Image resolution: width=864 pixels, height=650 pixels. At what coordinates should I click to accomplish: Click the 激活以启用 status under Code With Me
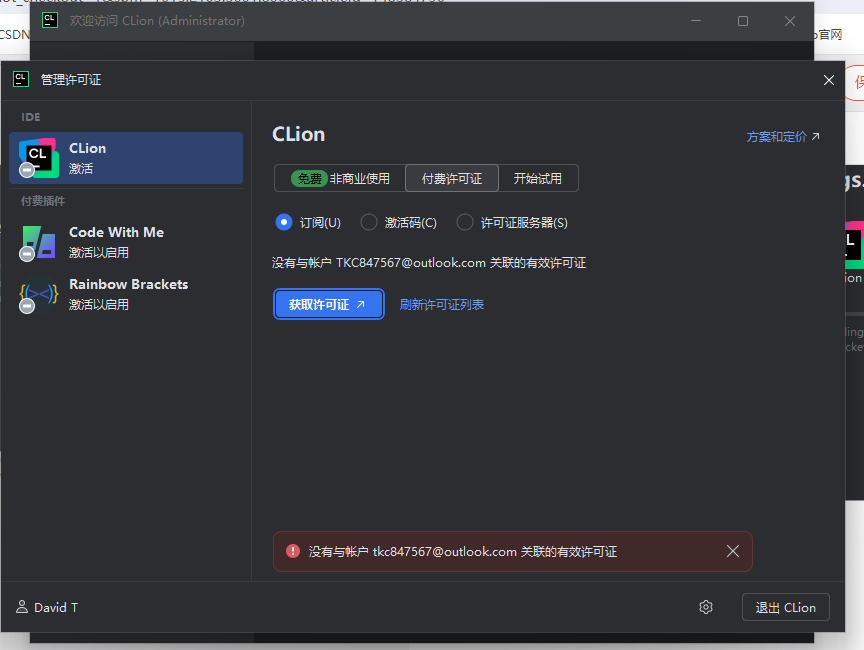(x=99, y=252)
